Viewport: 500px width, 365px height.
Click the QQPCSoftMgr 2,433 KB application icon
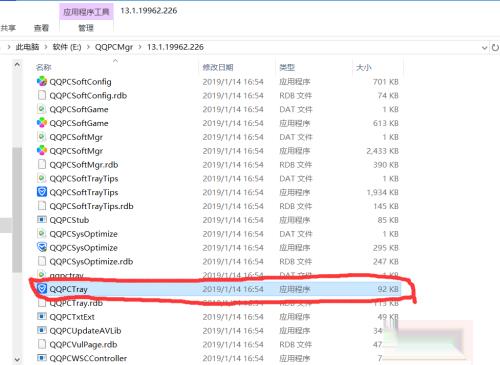(x=42, y=151)
